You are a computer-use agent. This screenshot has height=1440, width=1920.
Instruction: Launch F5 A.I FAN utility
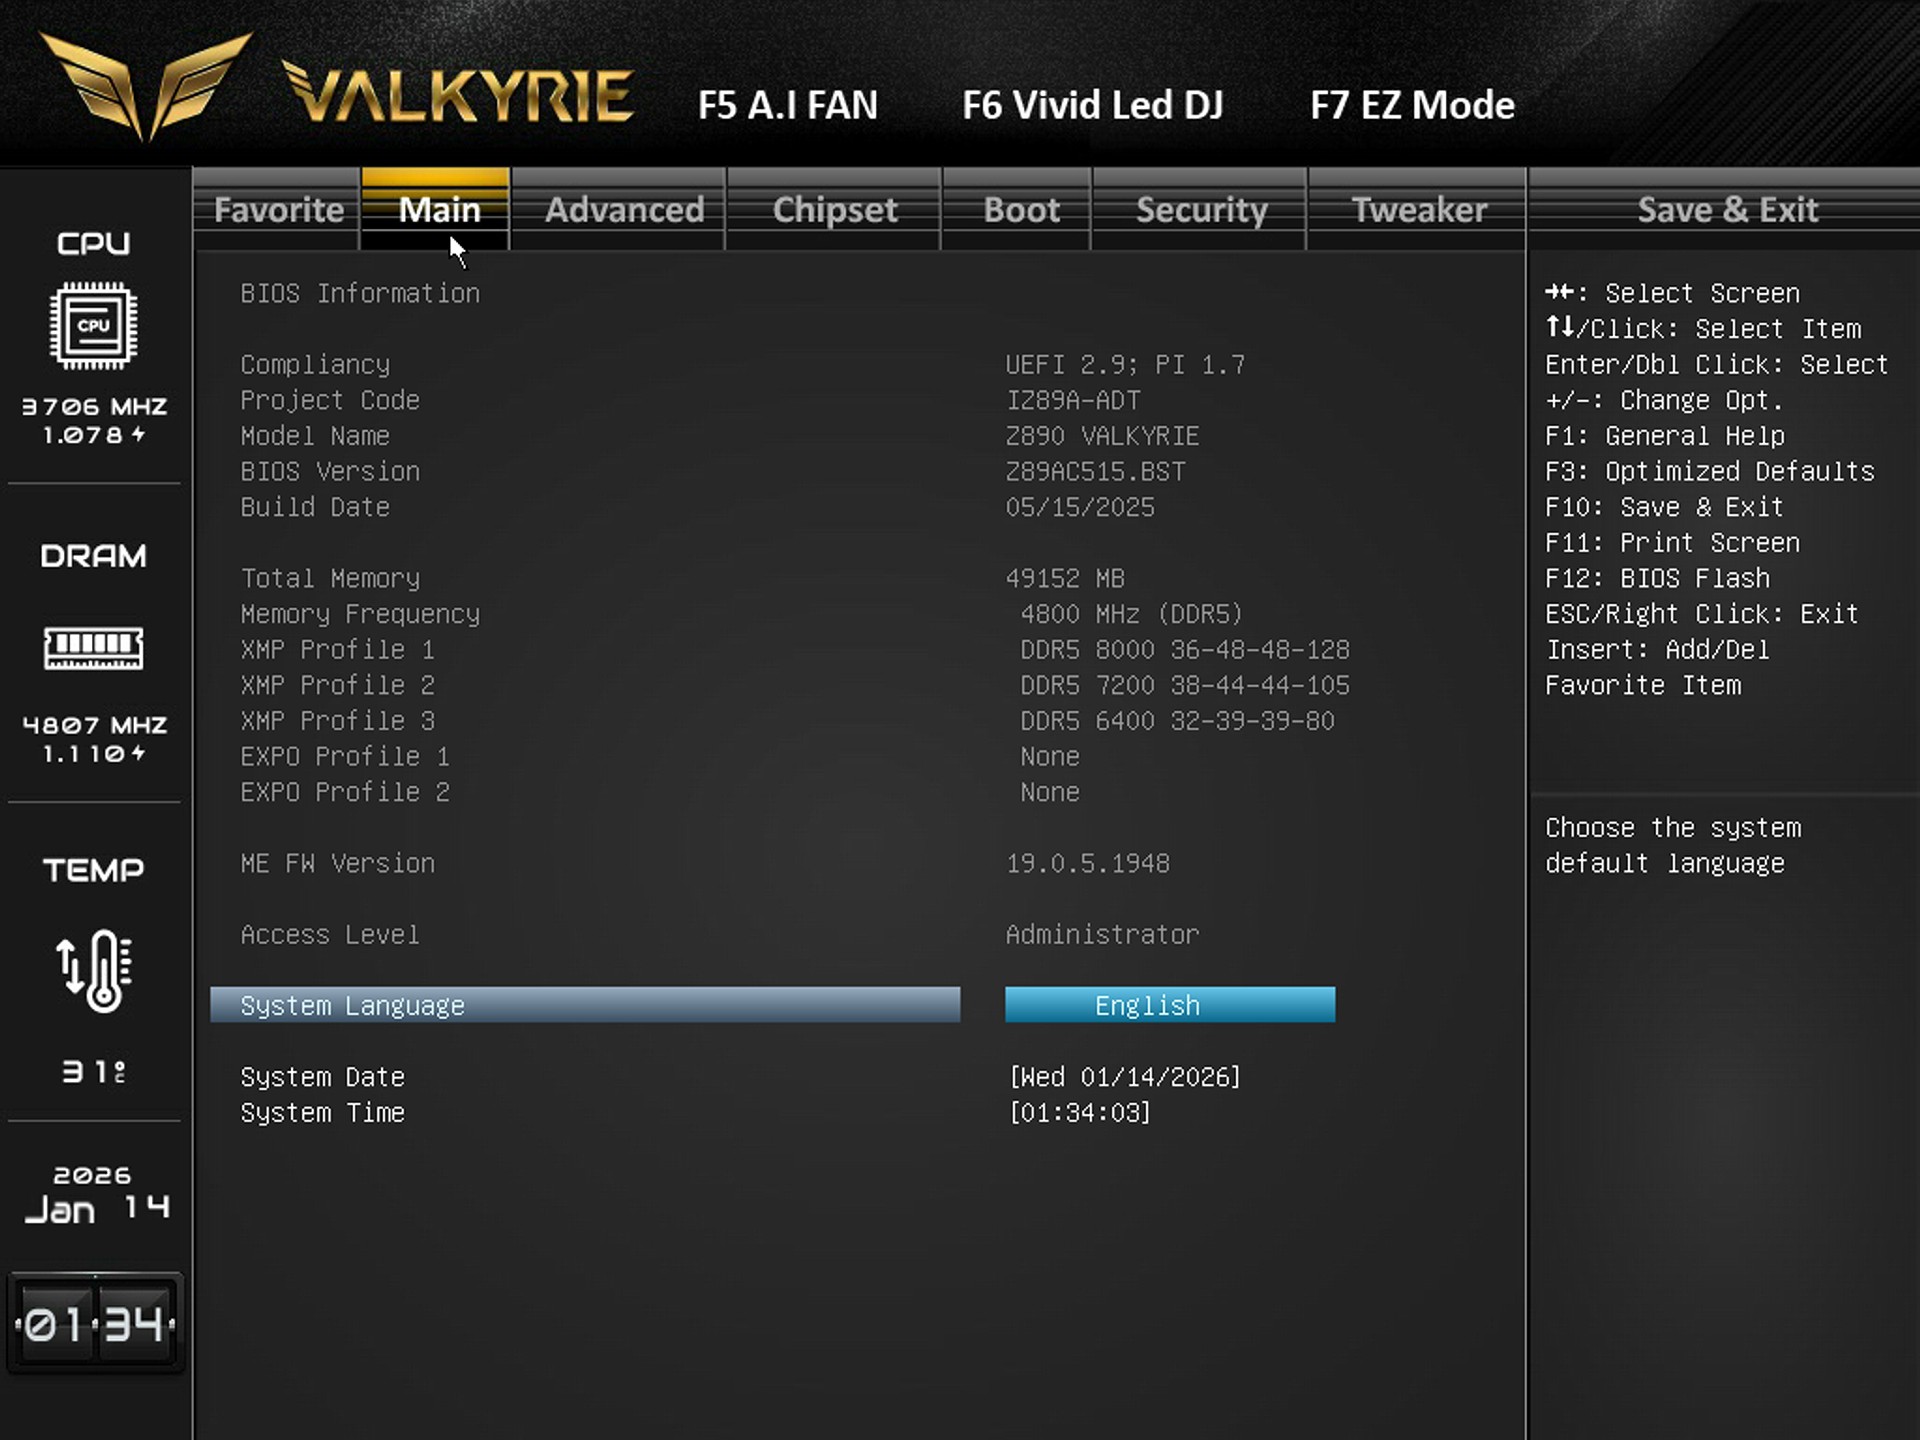pyautogui.click(x=787, y=105)
